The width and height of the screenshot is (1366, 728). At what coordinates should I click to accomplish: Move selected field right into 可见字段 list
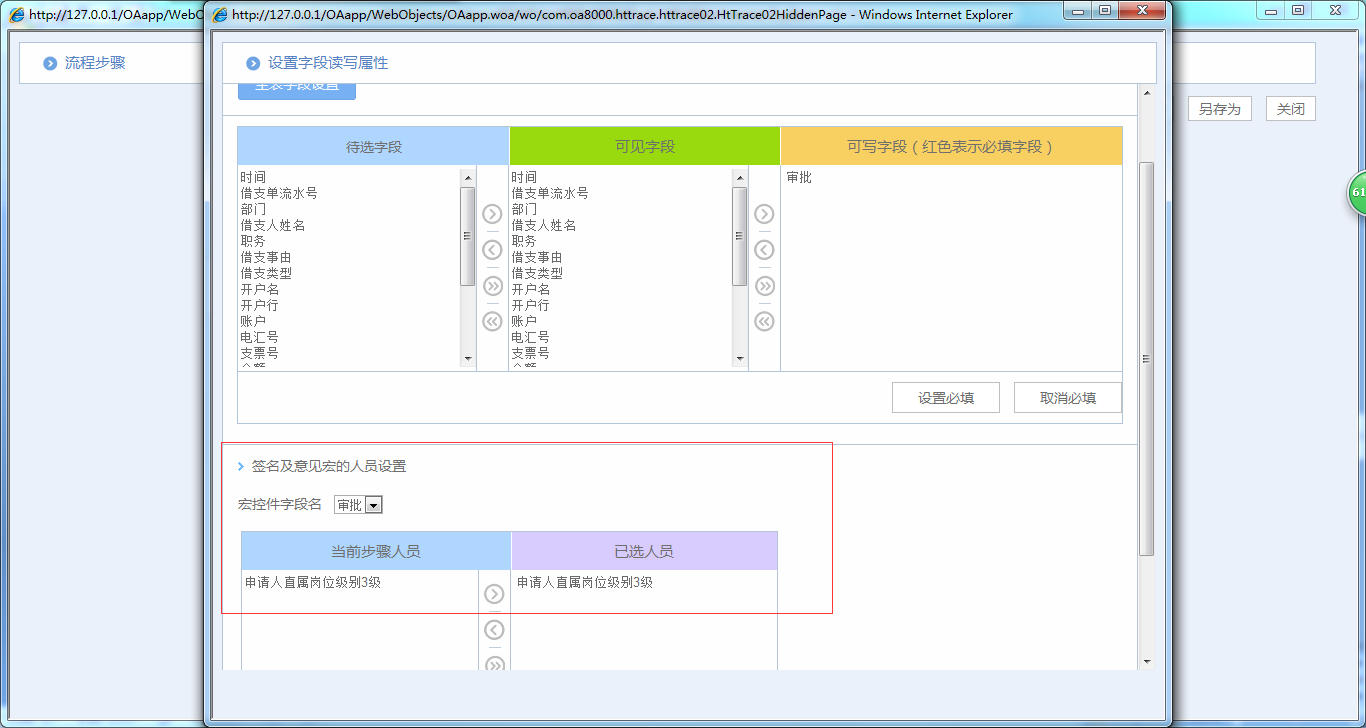pos(491,213)
